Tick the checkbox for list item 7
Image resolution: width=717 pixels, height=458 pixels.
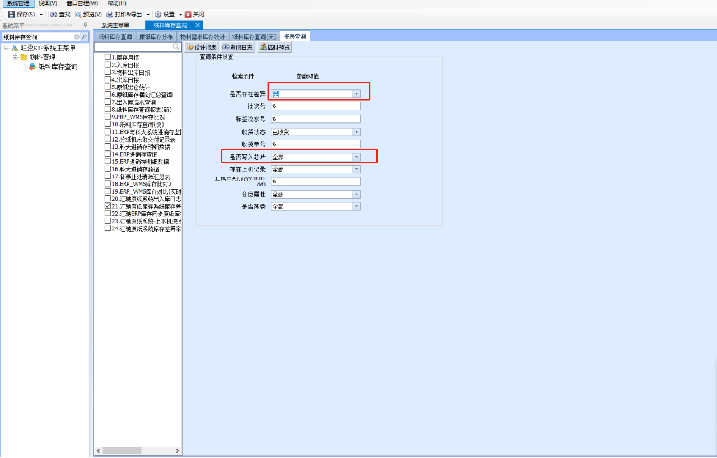108,102
